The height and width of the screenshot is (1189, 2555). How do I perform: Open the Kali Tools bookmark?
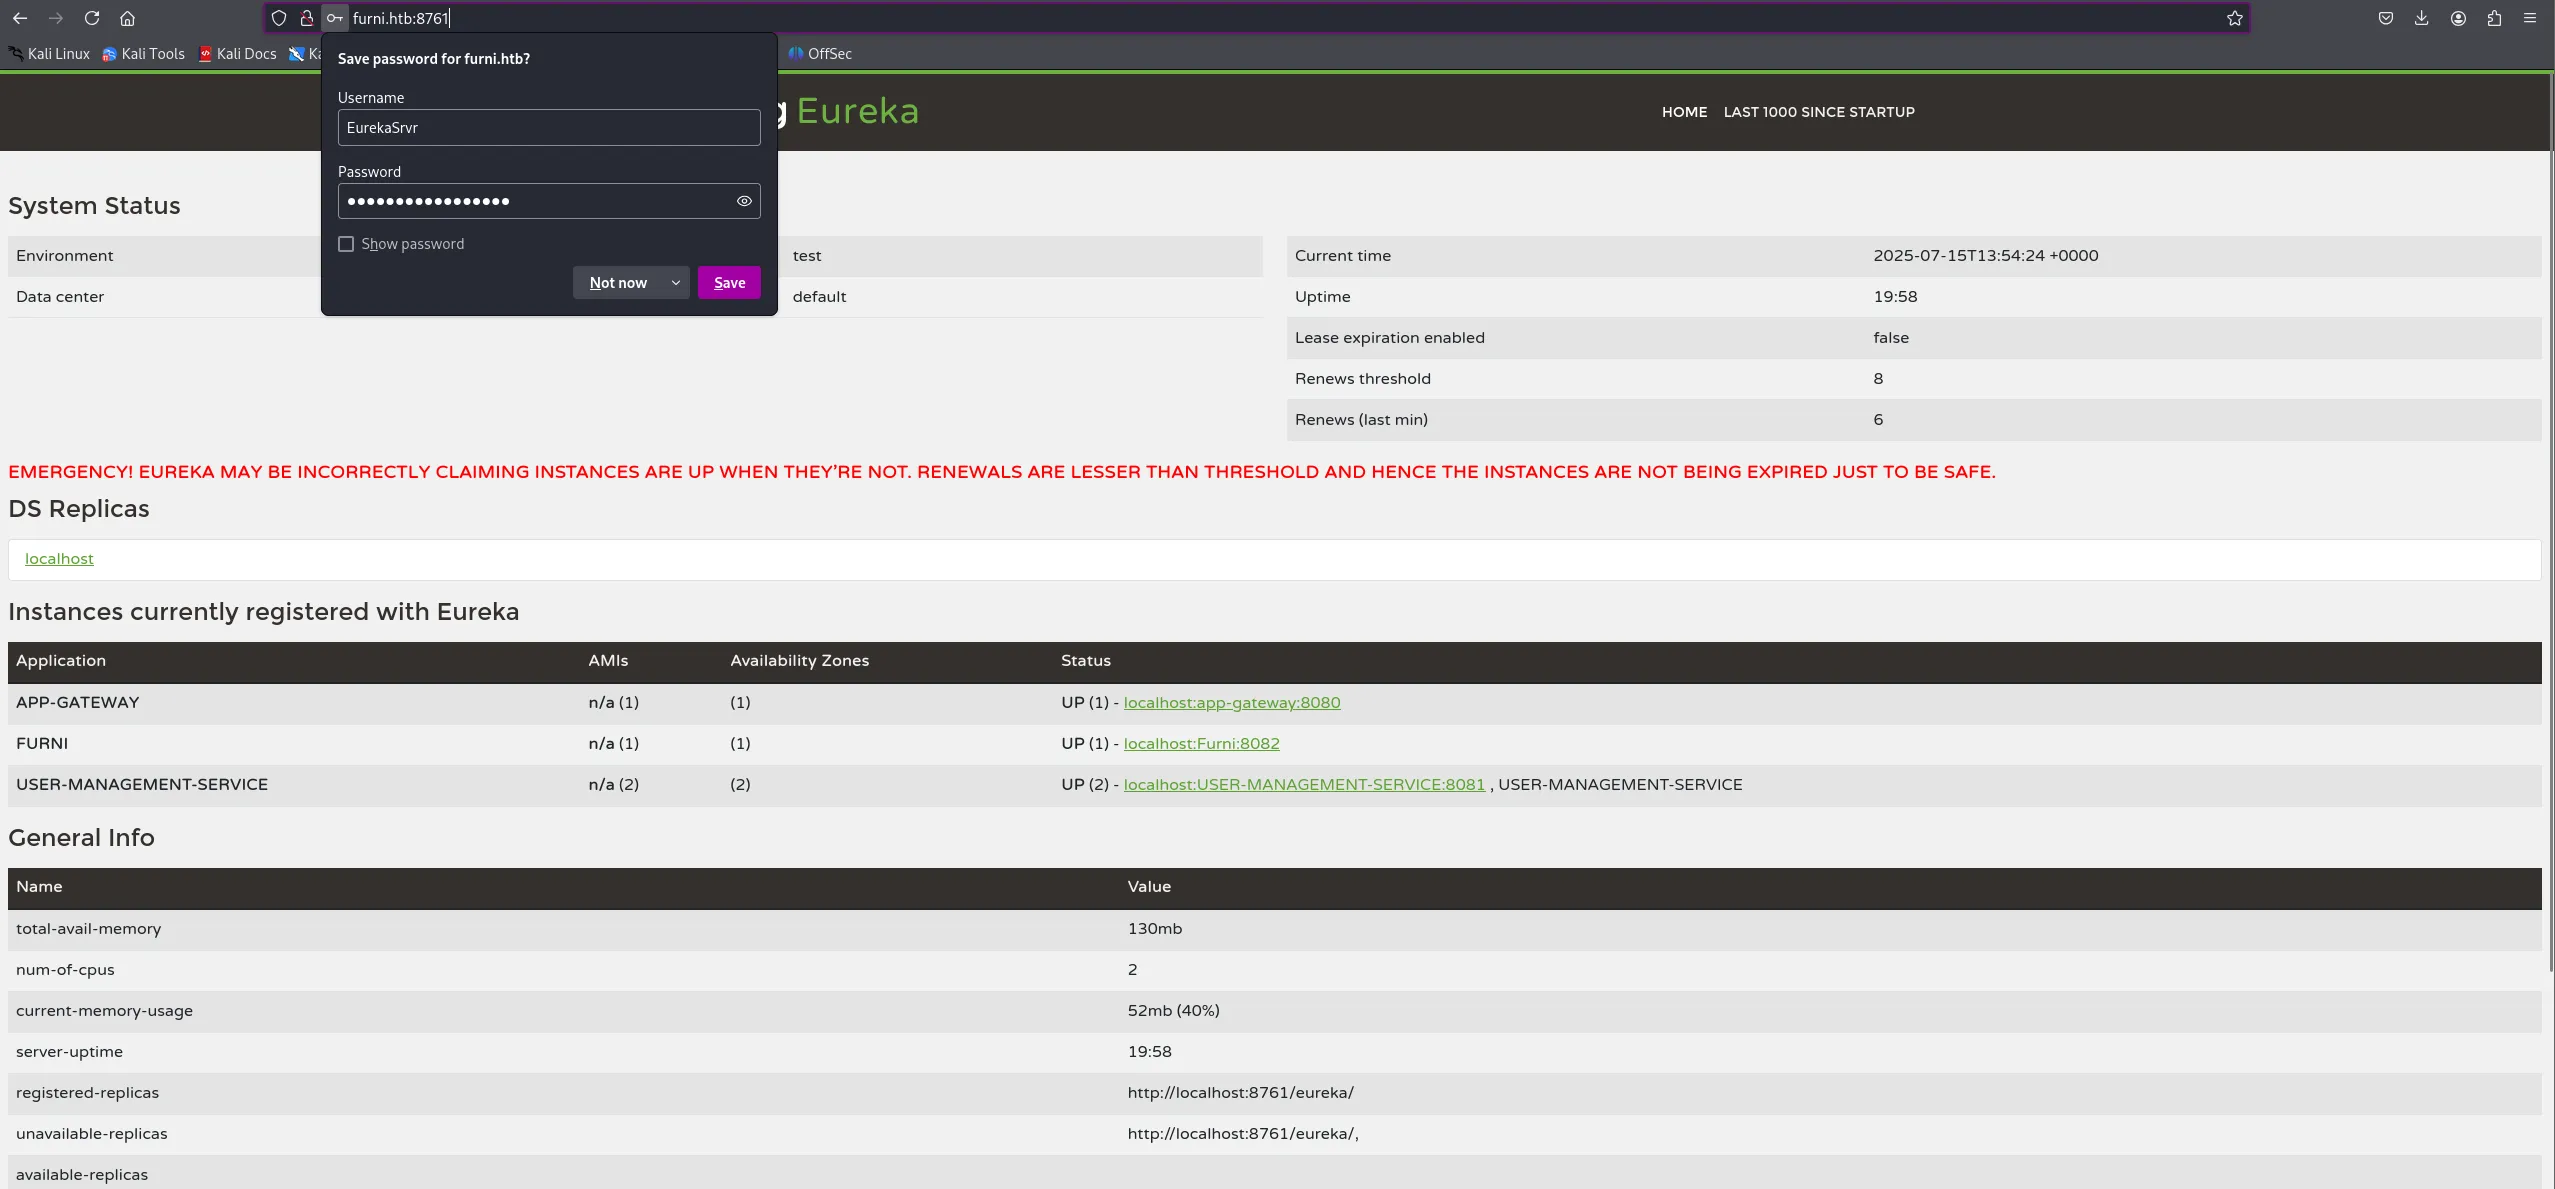point(144,54)
